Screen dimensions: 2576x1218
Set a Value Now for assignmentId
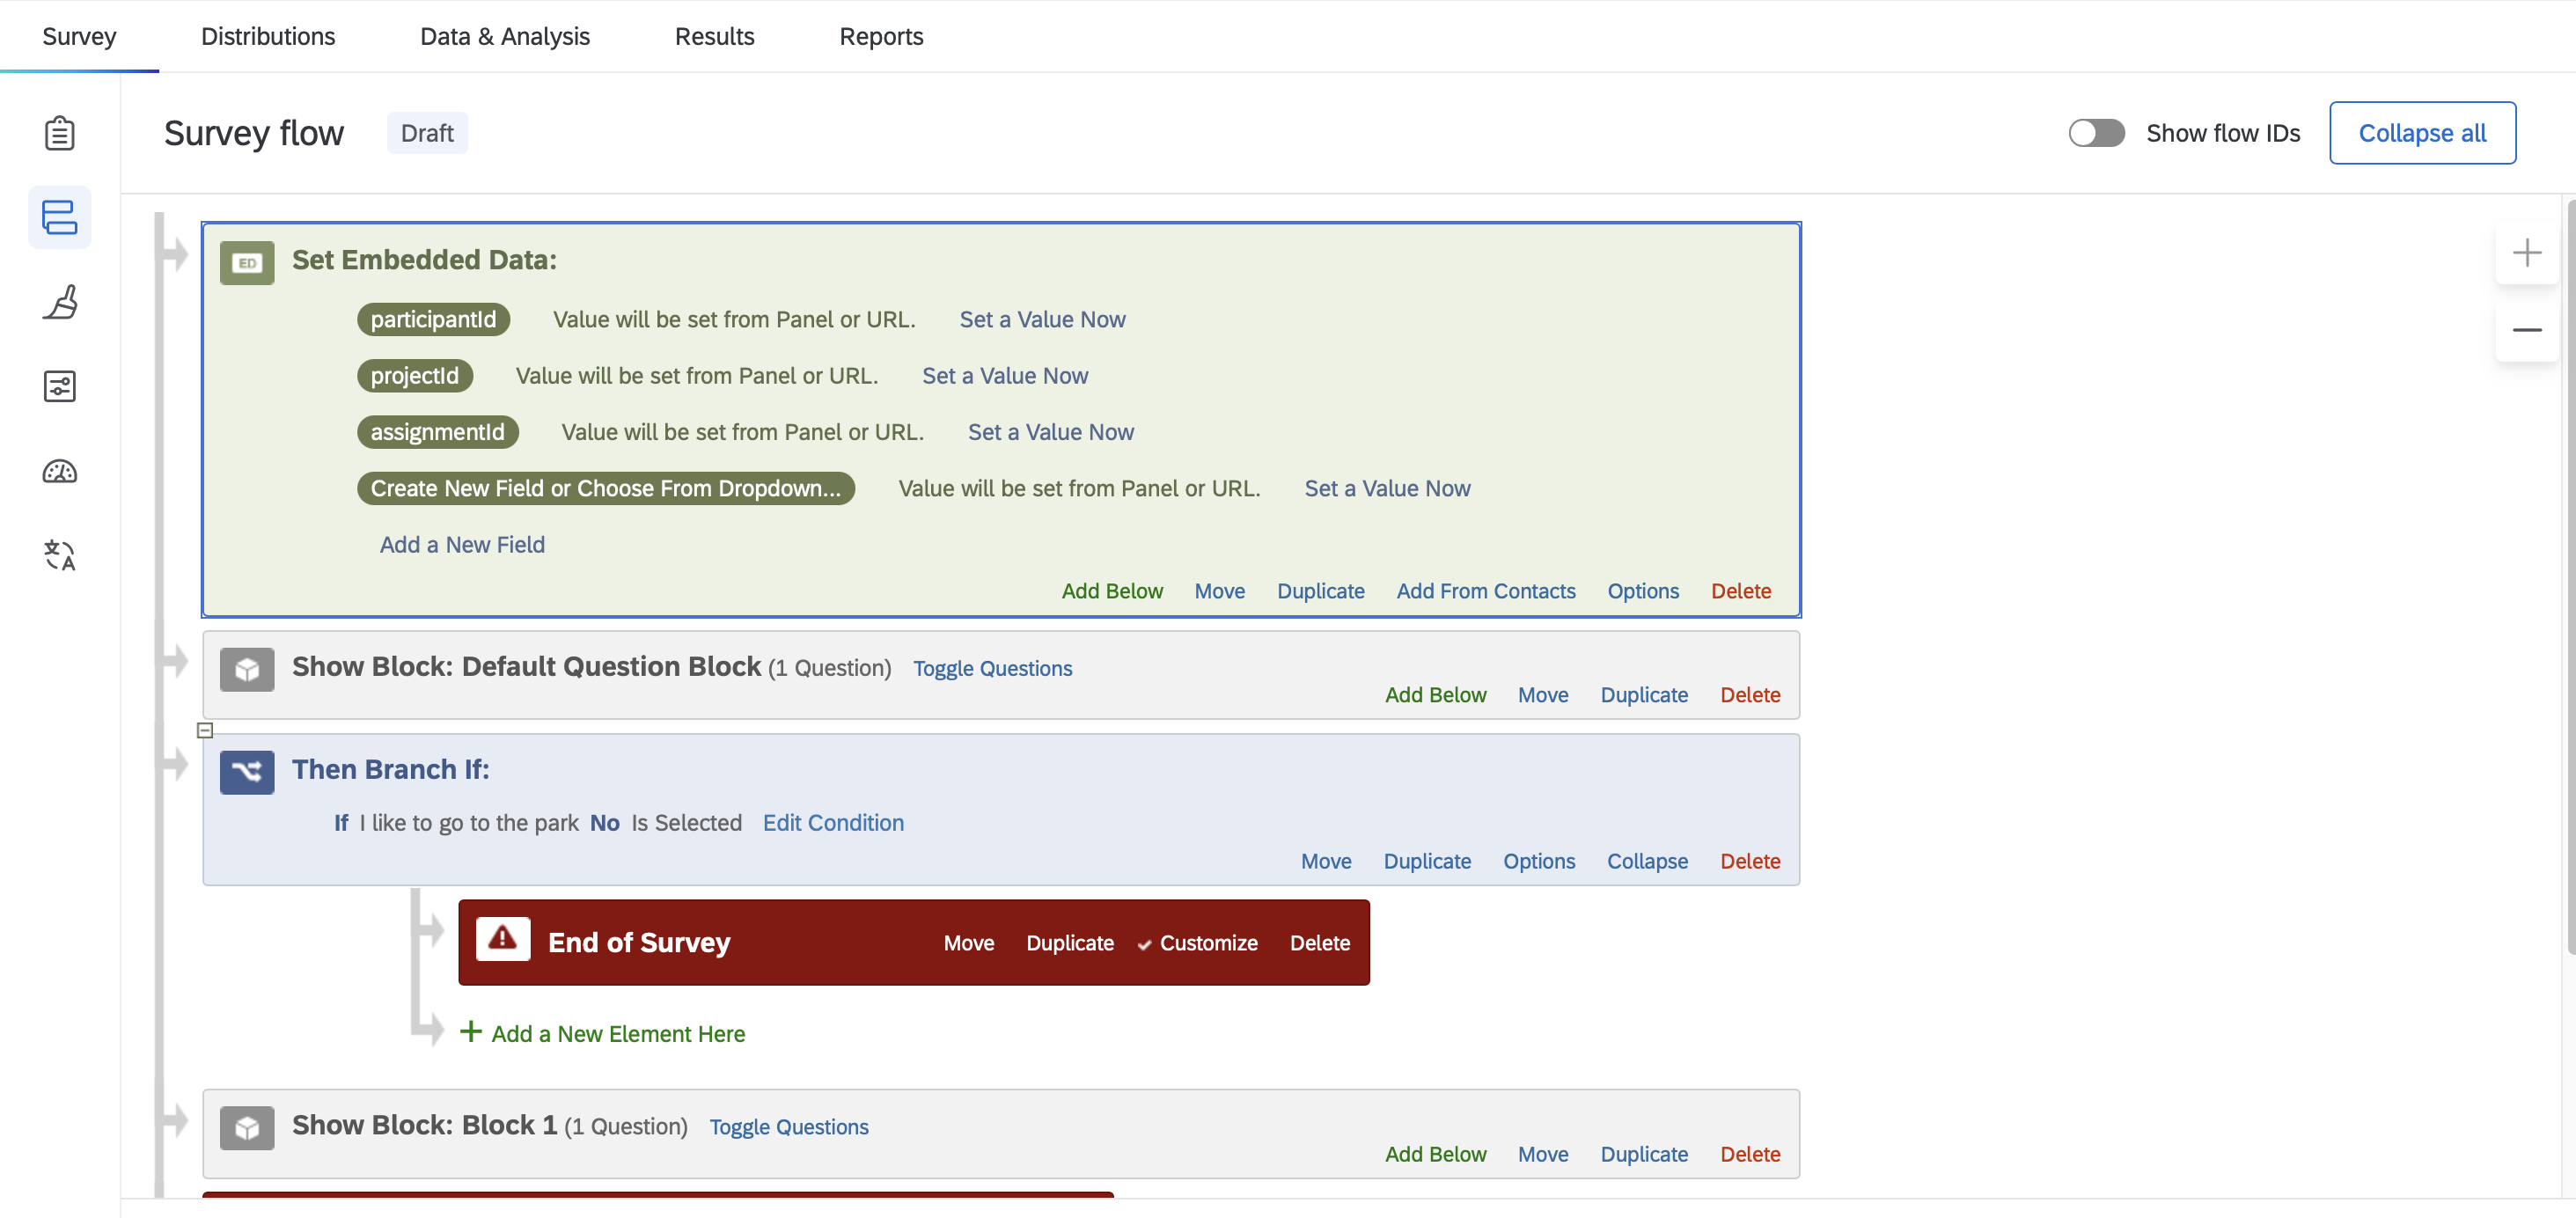1050,431
